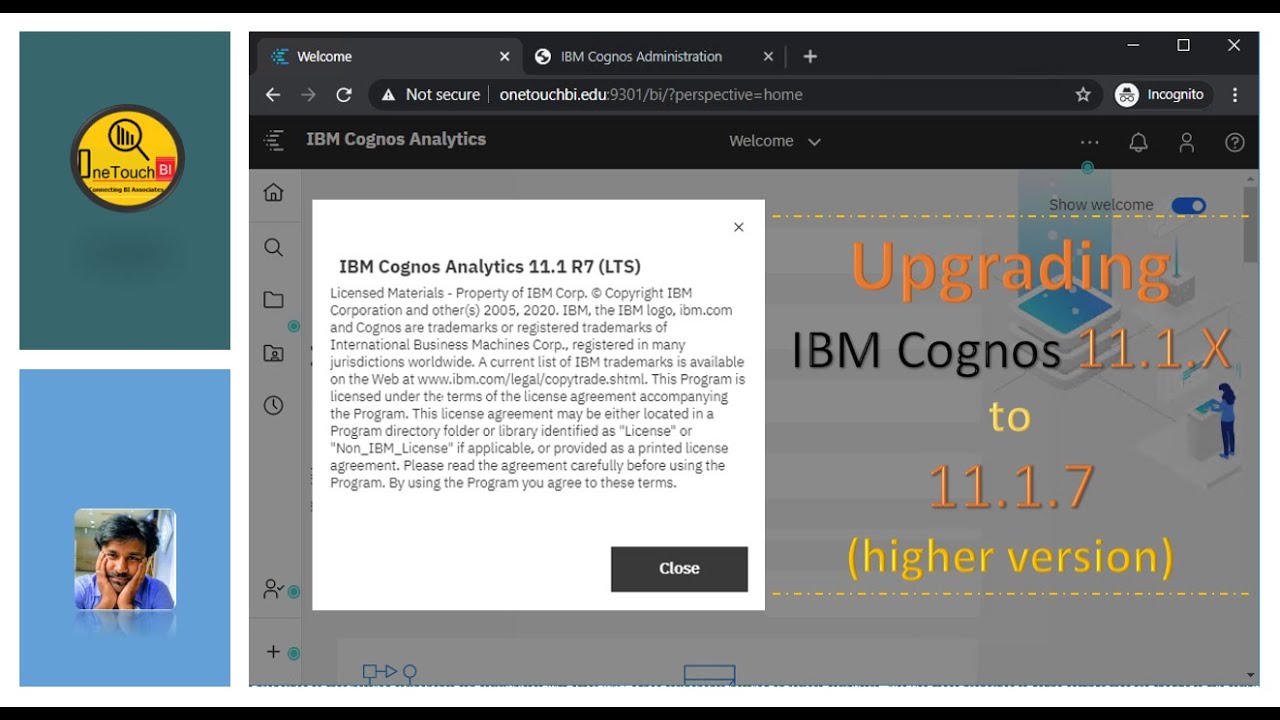This screenshot has width=1280, height=720.
Task: Open the More options ellipsis in Cognos header
Action: point(1089,142)
